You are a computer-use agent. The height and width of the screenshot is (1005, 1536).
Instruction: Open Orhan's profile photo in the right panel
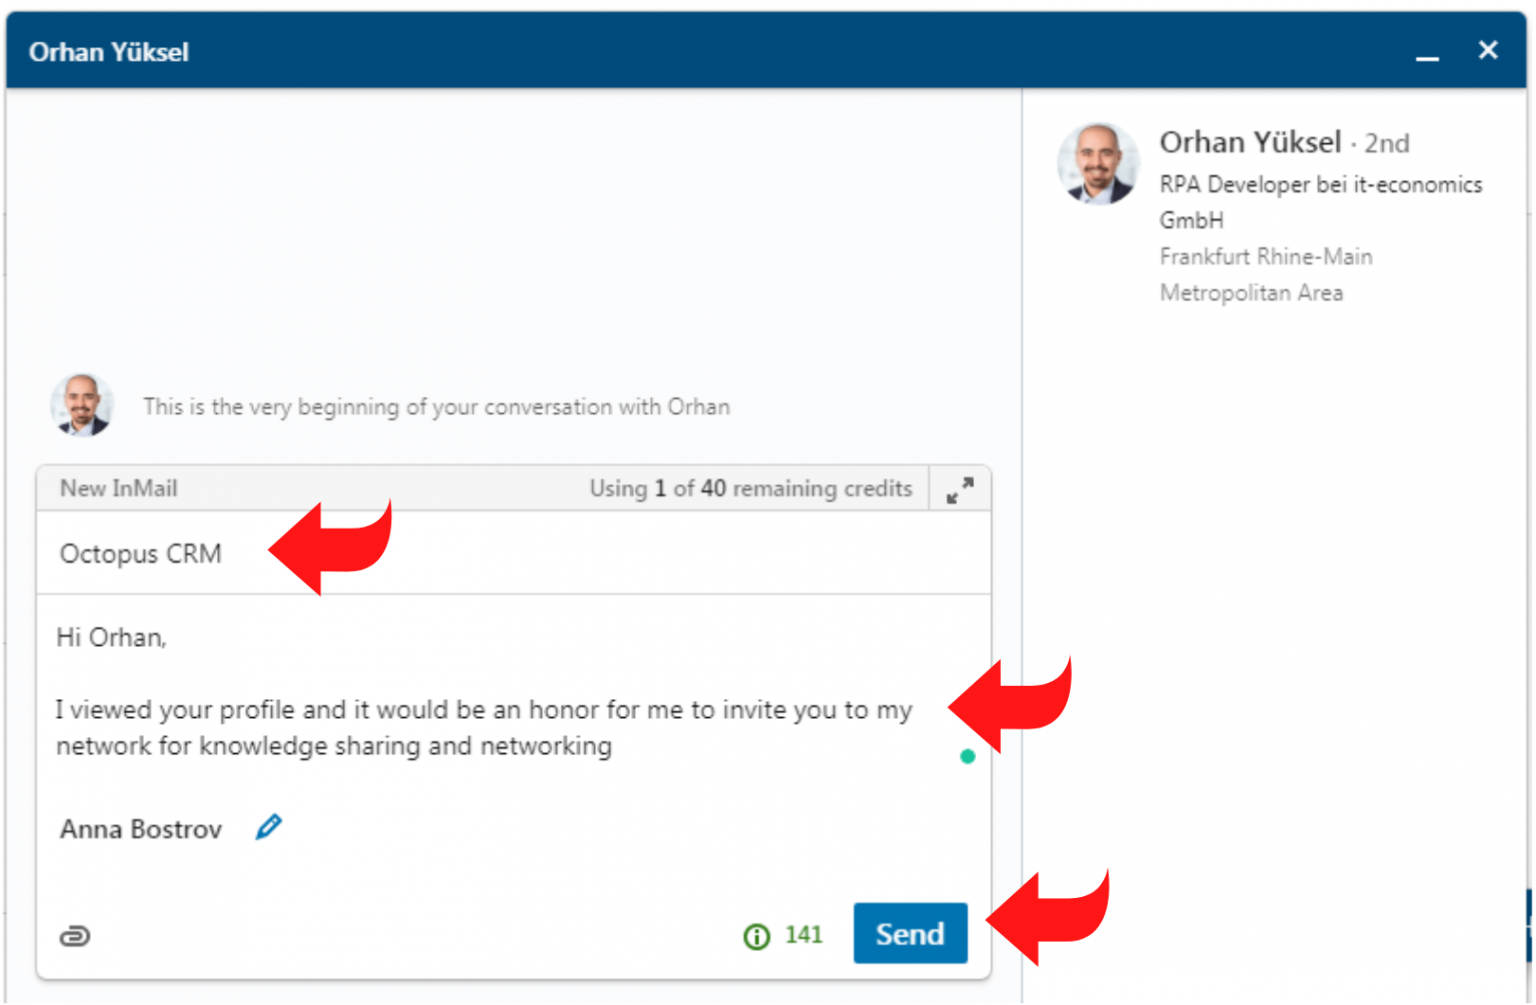(1098, 164)
